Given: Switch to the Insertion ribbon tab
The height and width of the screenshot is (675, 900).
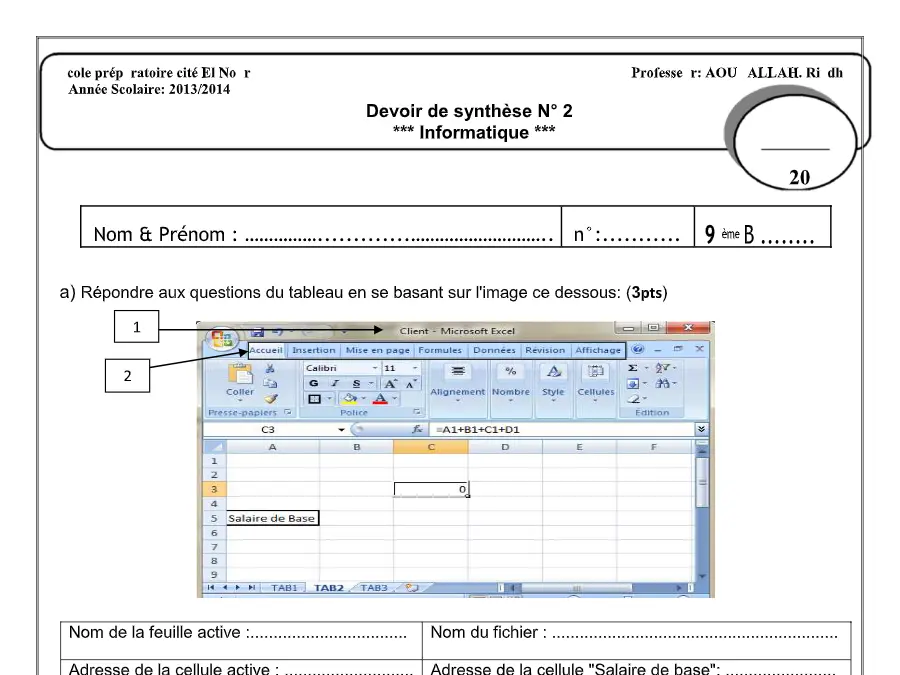Looking at the screenshot, I should 313,350.
